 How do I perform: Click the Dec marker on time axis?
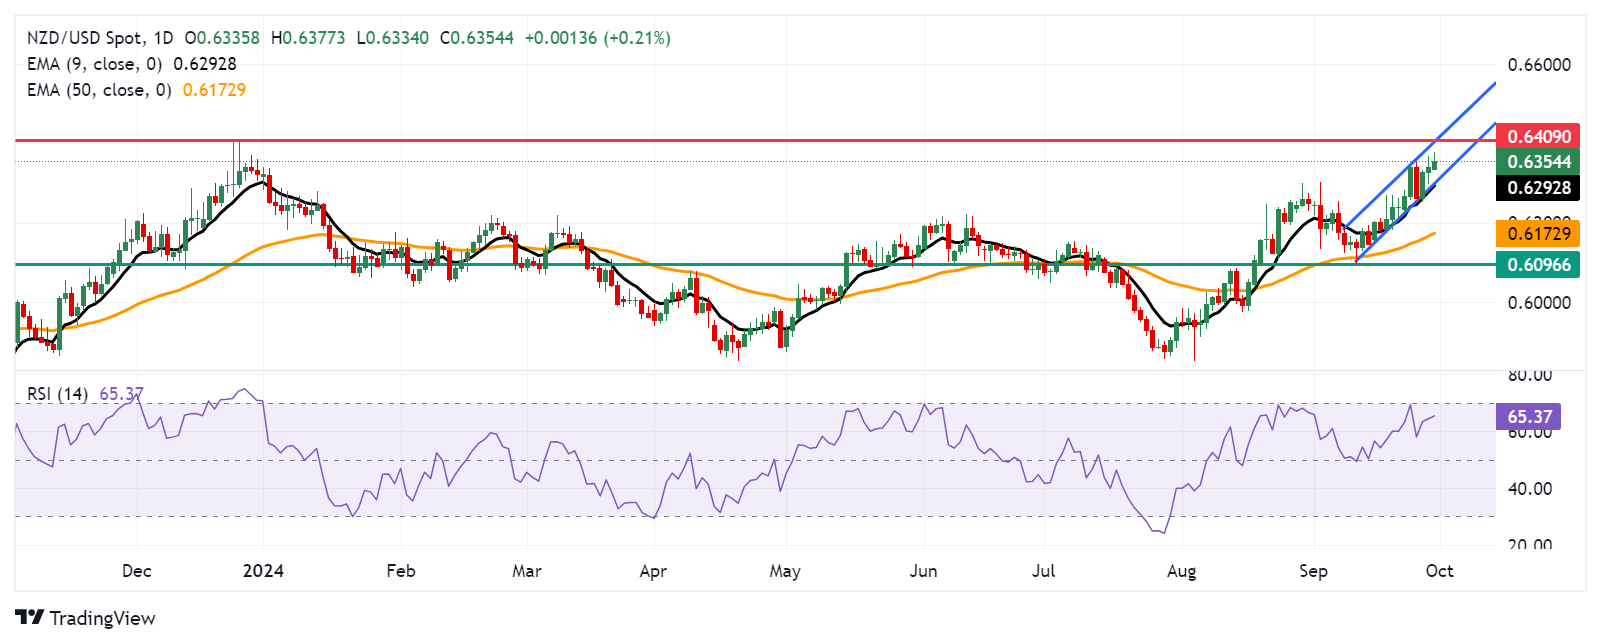(137, 571)
